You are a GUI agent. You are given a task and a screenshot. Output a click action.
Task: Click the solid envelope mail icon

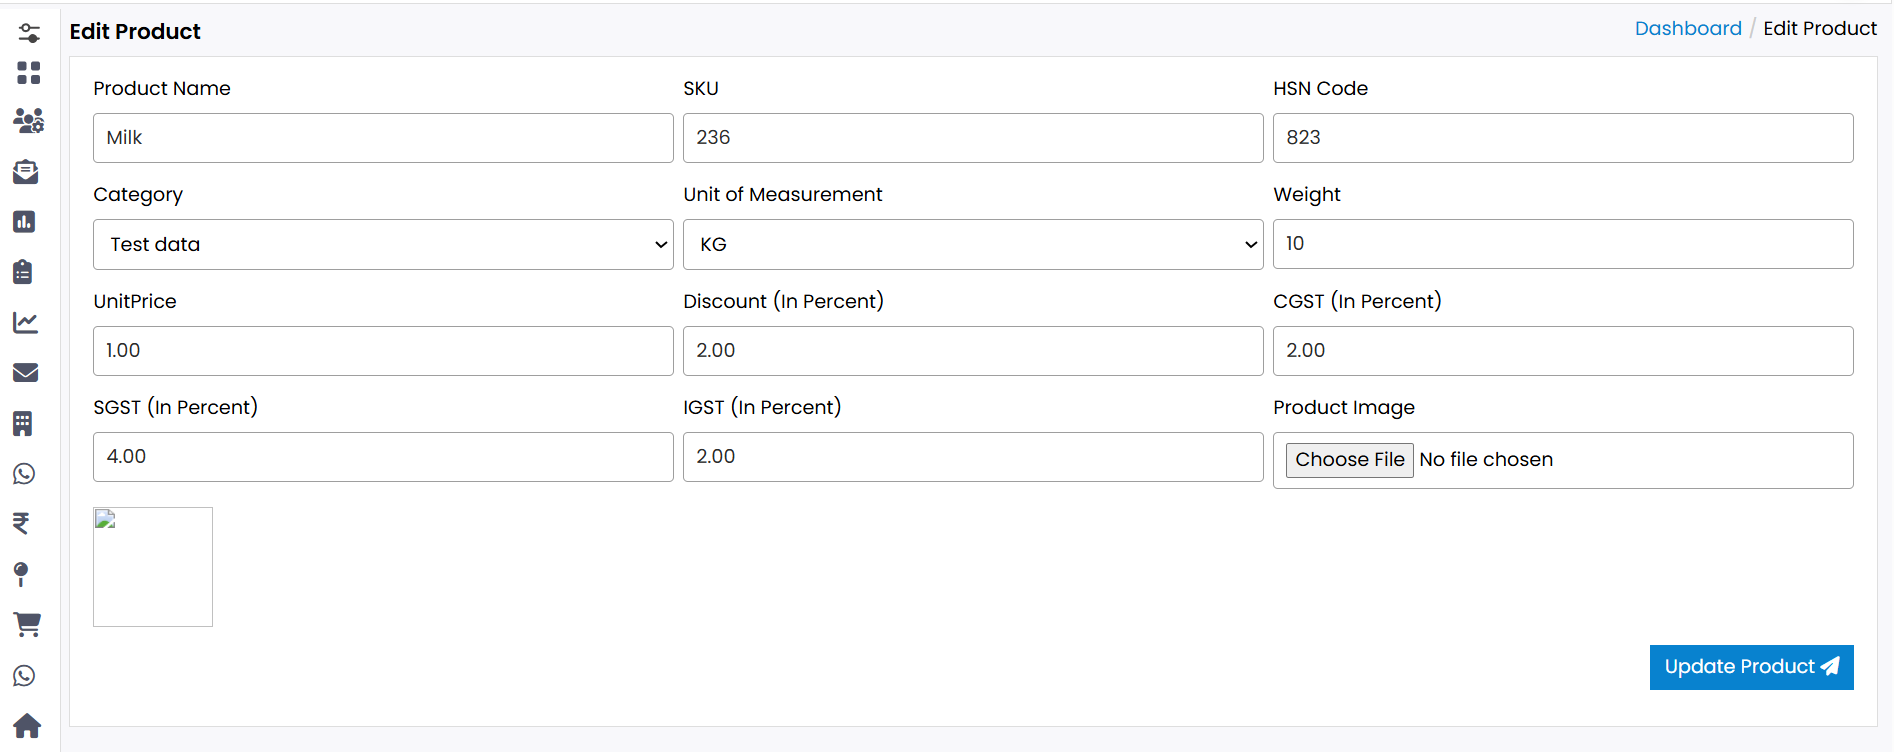(x=26, y=372)
